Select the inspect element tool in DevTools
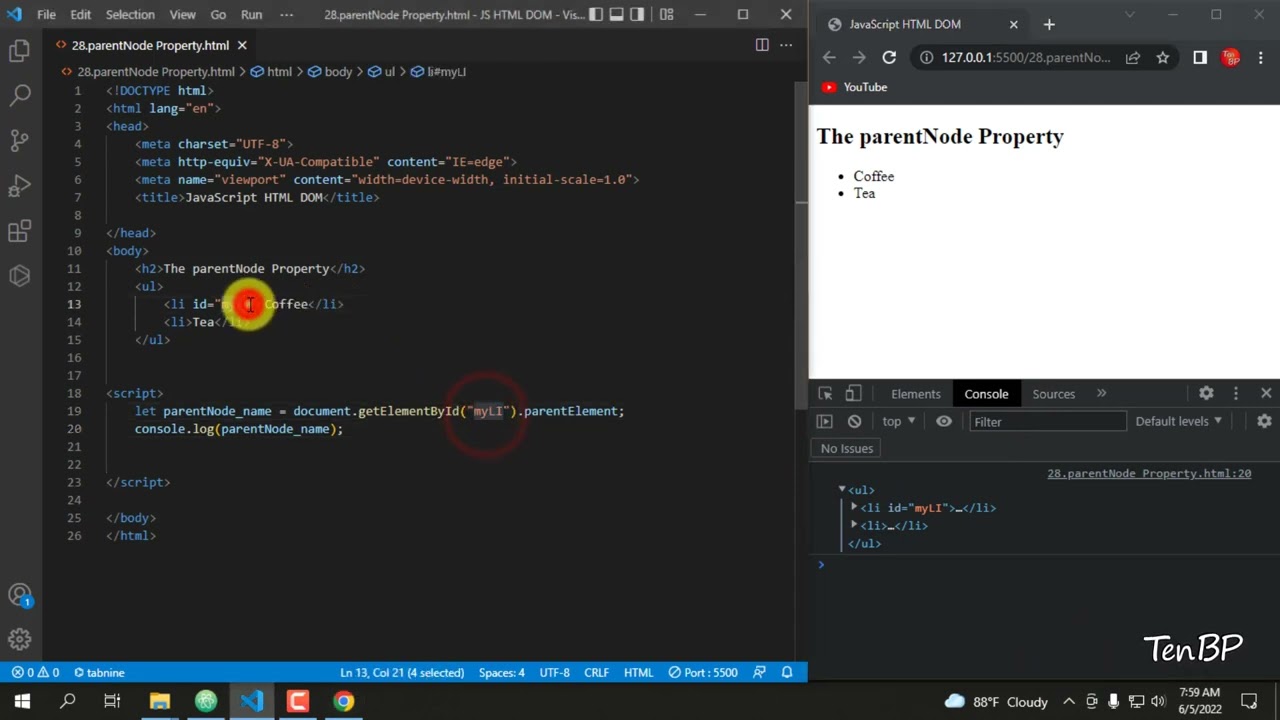Screen dimensions: 1280x720 point(825,394)
